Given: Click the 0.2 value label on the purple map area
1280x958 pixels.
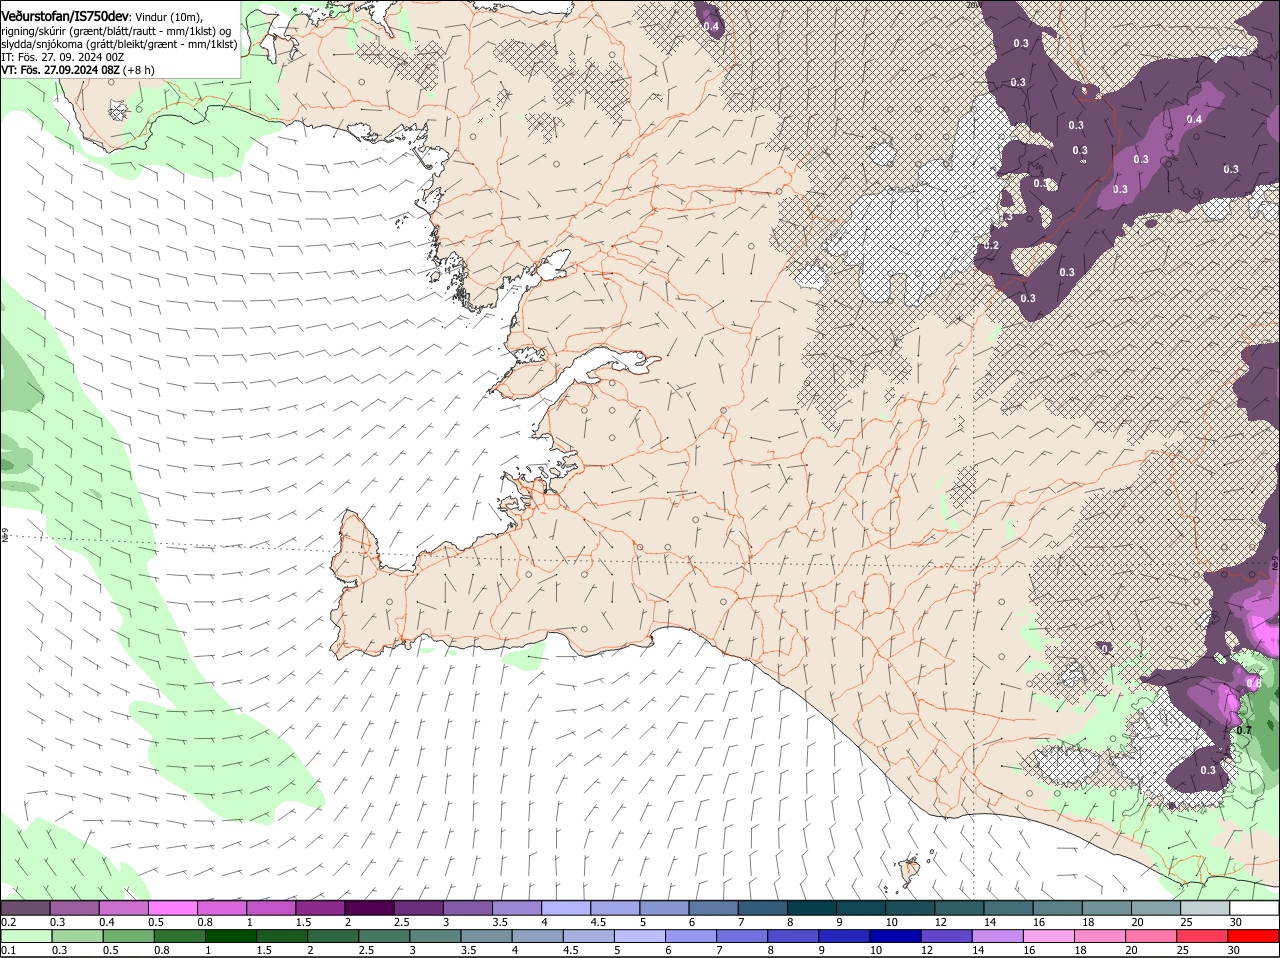Looking at the screenshot, I should [x=991, y=245].
